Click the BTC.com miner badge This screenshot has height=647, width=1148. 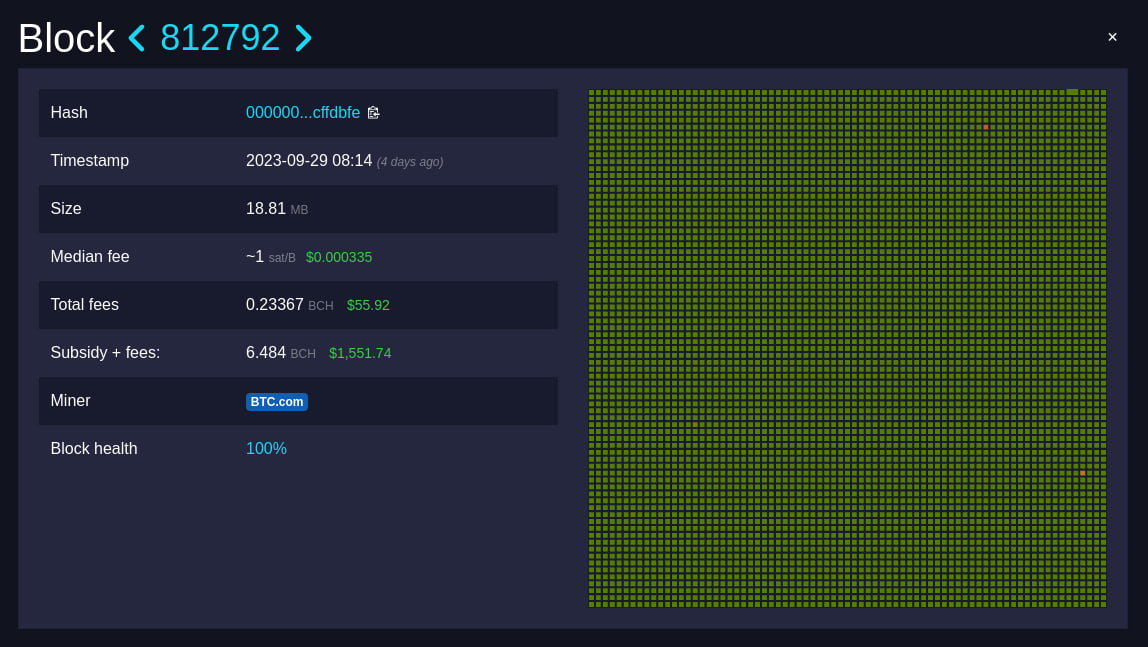pos(277,402)
